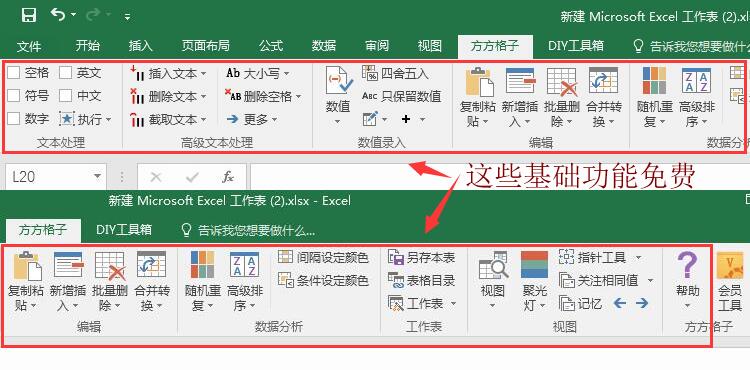750x370 pixels.
Task: Enable the 英文 checkbox
Action: [66, 73]
